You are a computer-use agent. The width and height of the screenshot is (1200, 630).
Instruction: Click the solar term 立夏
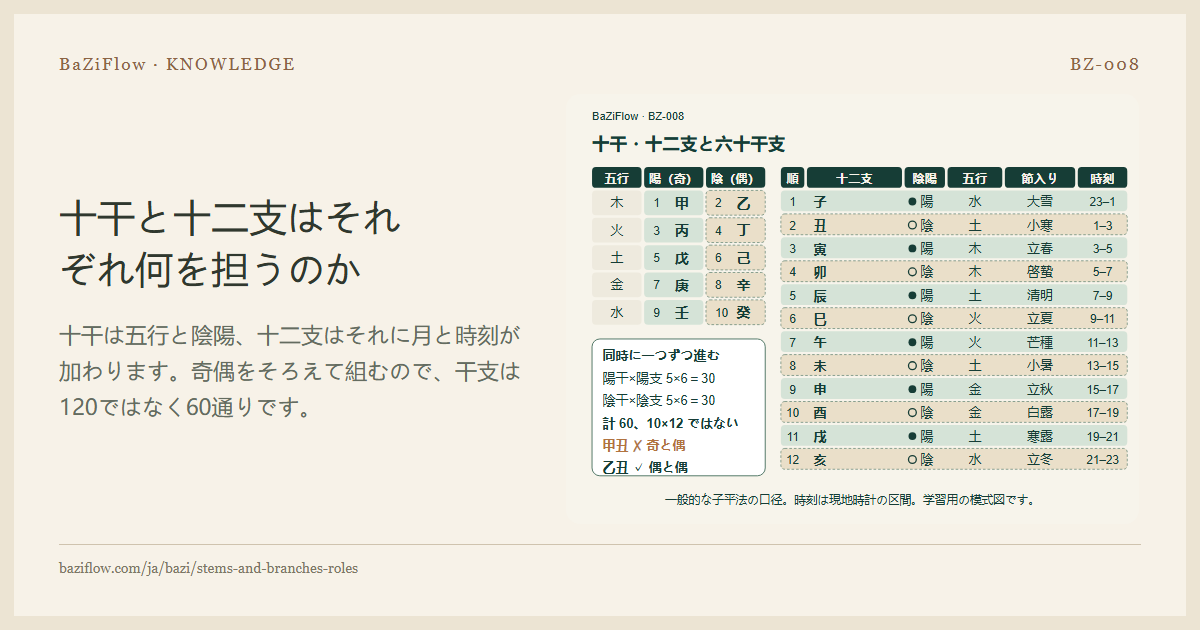pyautogui.click(x=1040, y=319)
